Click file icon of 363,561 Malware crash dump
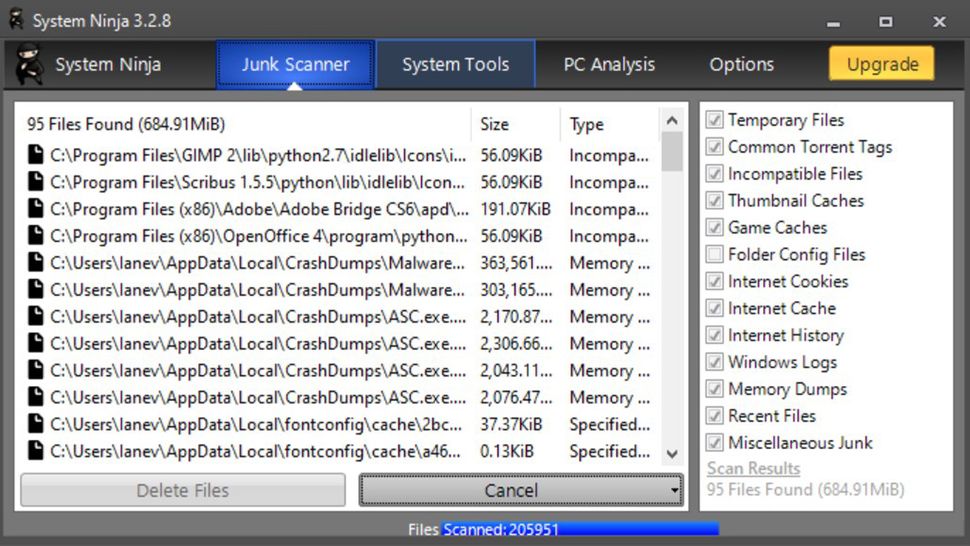Viewport: 970px width, 546px height. click(x=36, y=263)
